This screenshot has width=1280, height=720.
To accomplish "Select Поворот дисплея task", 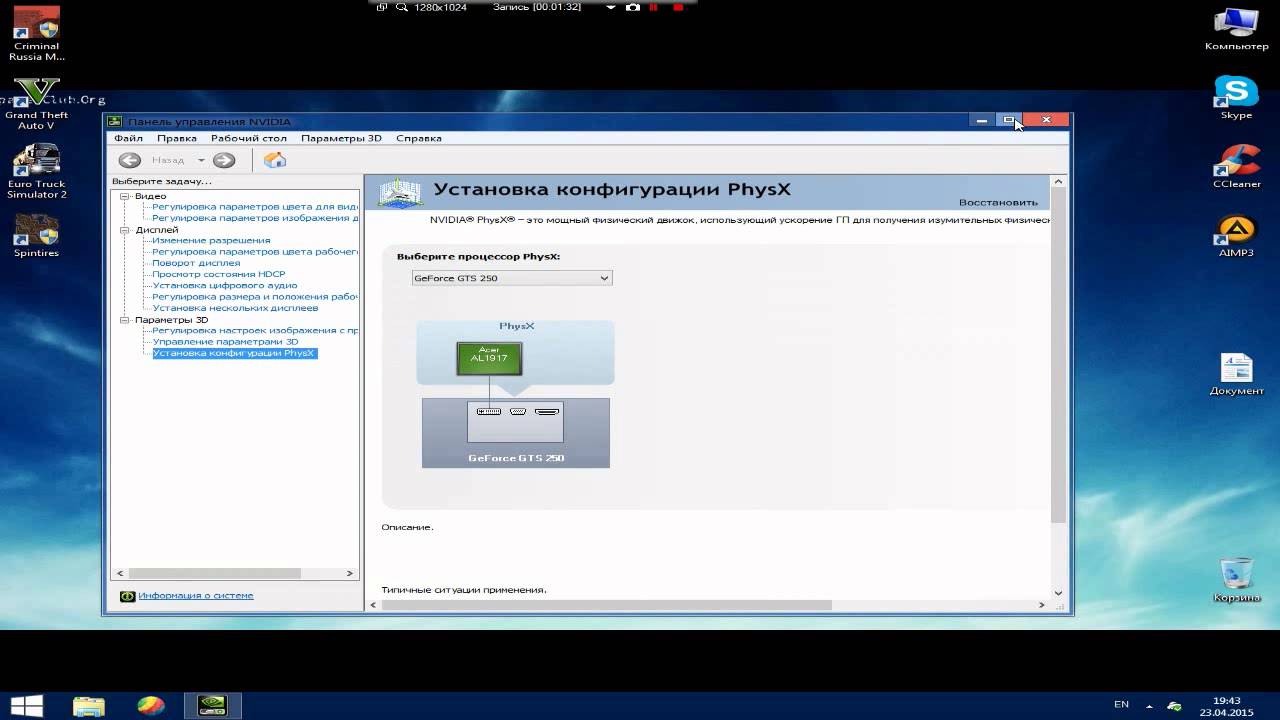I will (x=196, y=263).
